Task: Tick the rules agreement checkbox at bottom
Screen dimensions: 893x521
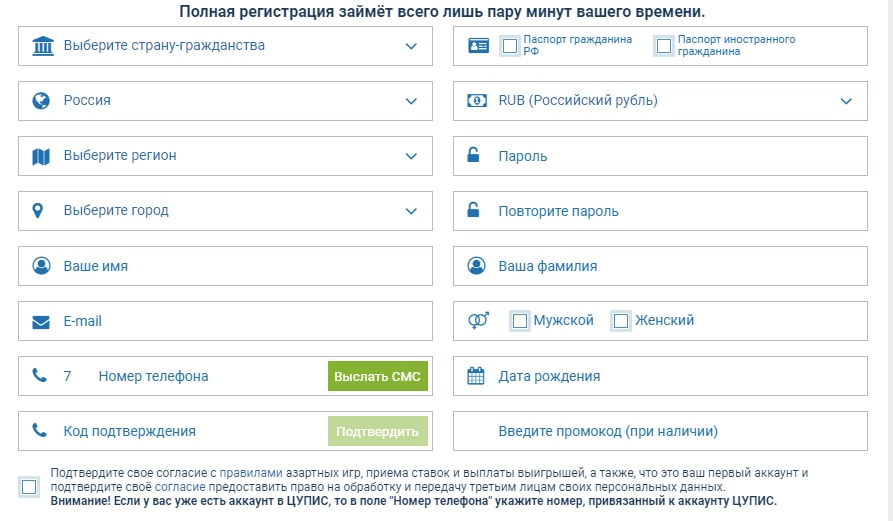Action: tap(28, 487)
